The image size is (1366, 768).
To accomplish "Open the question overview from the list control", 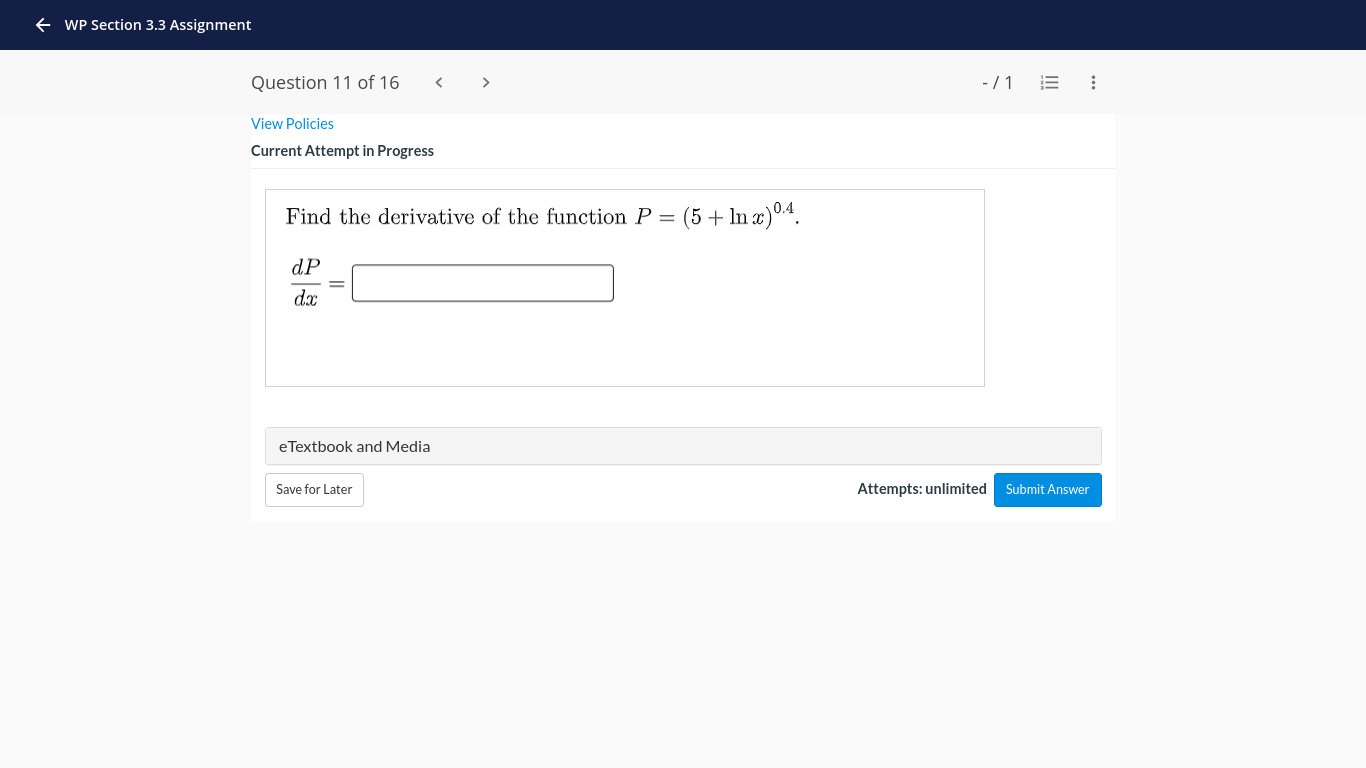I will (x=1049, y=82).
